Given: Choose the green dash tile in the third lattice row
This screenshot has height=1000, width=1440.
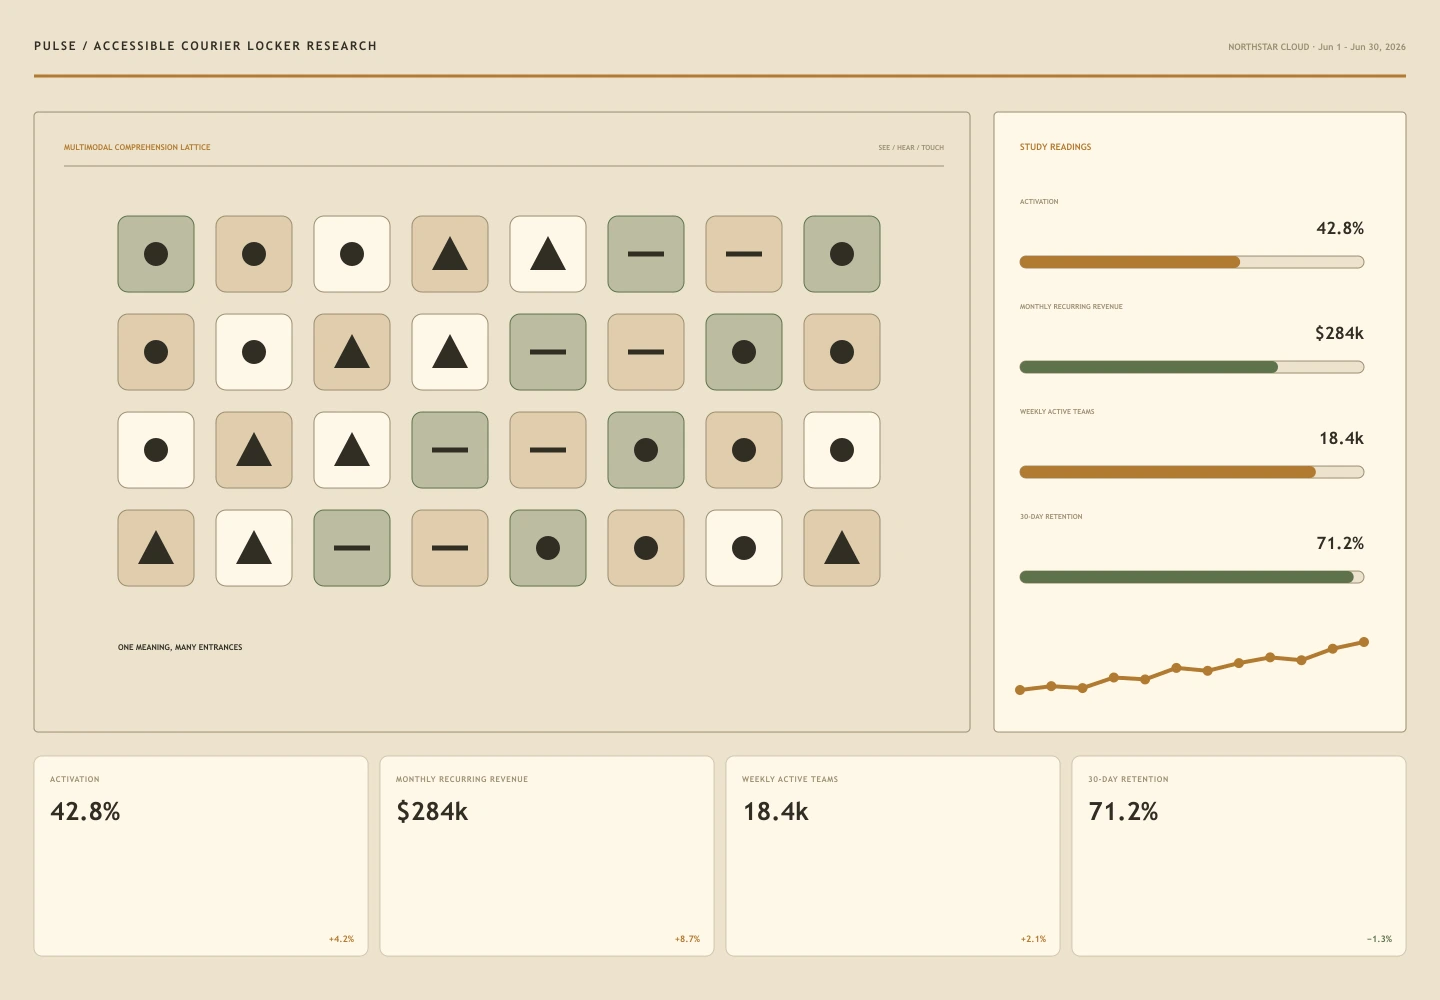Looking at the screenshot, I should [x=450, y=450].
